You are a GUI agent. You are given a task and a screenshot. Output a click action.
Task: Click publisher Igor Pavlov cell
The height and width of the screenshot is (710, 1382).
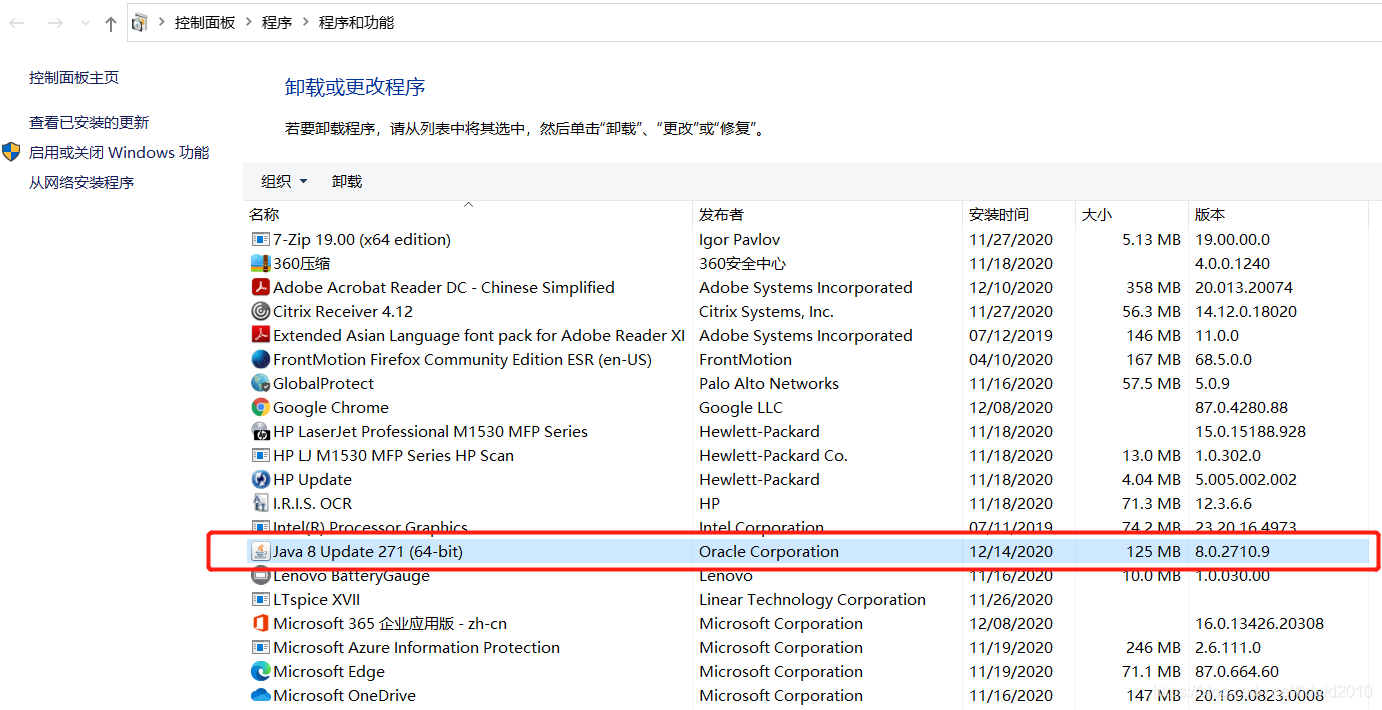click(739, 240)
